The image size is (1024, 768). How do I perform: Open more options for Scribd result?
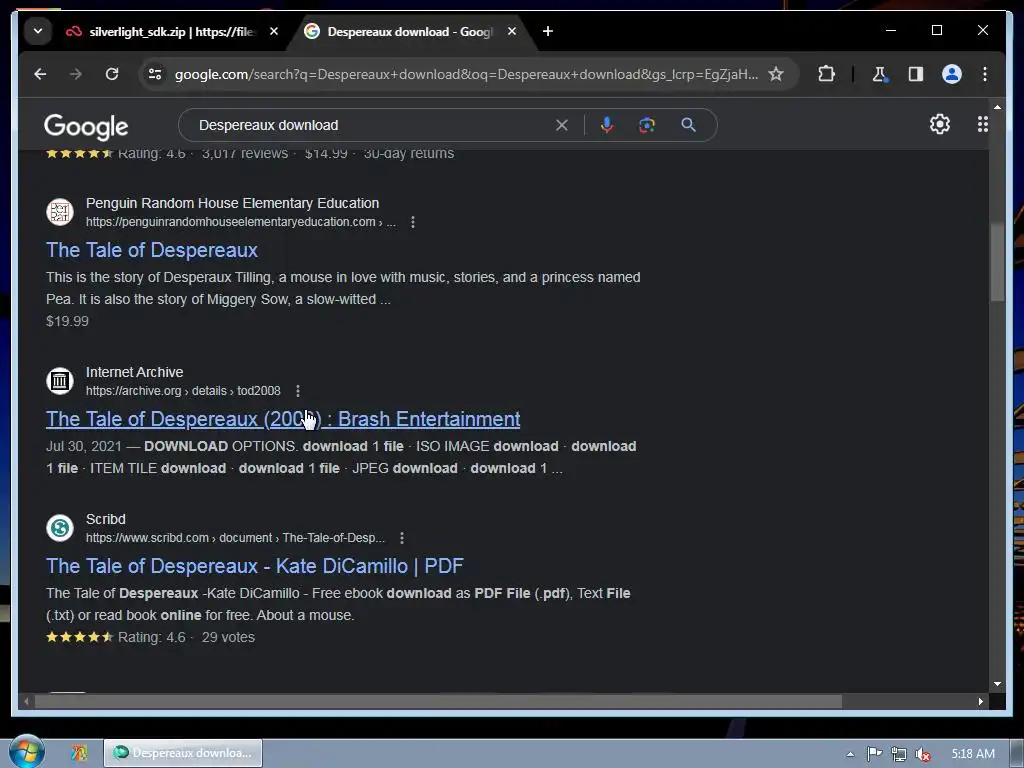click(x=402, y=538)
